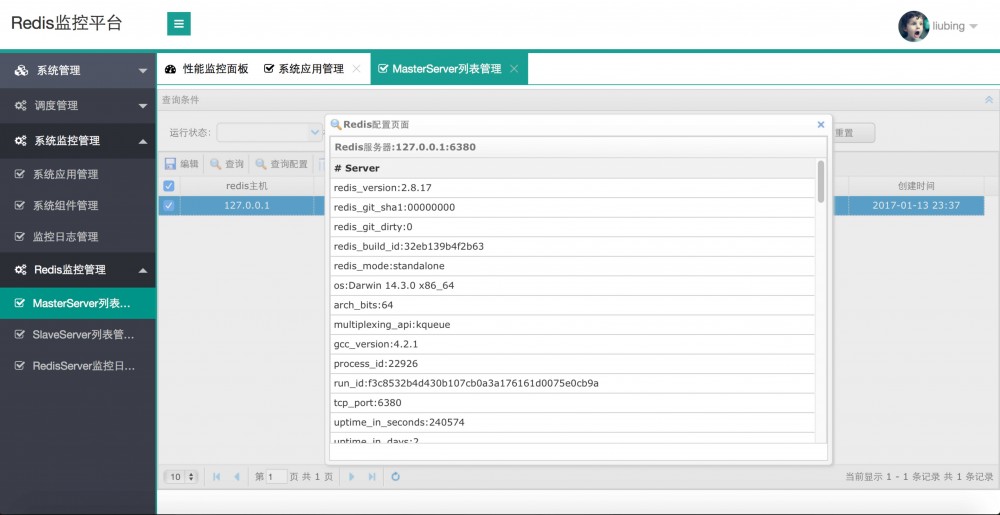Open the liubing user dropdown arrow
Viewport: 1000px width, 515px height.
pyautogui.click(x=973, y=27)
